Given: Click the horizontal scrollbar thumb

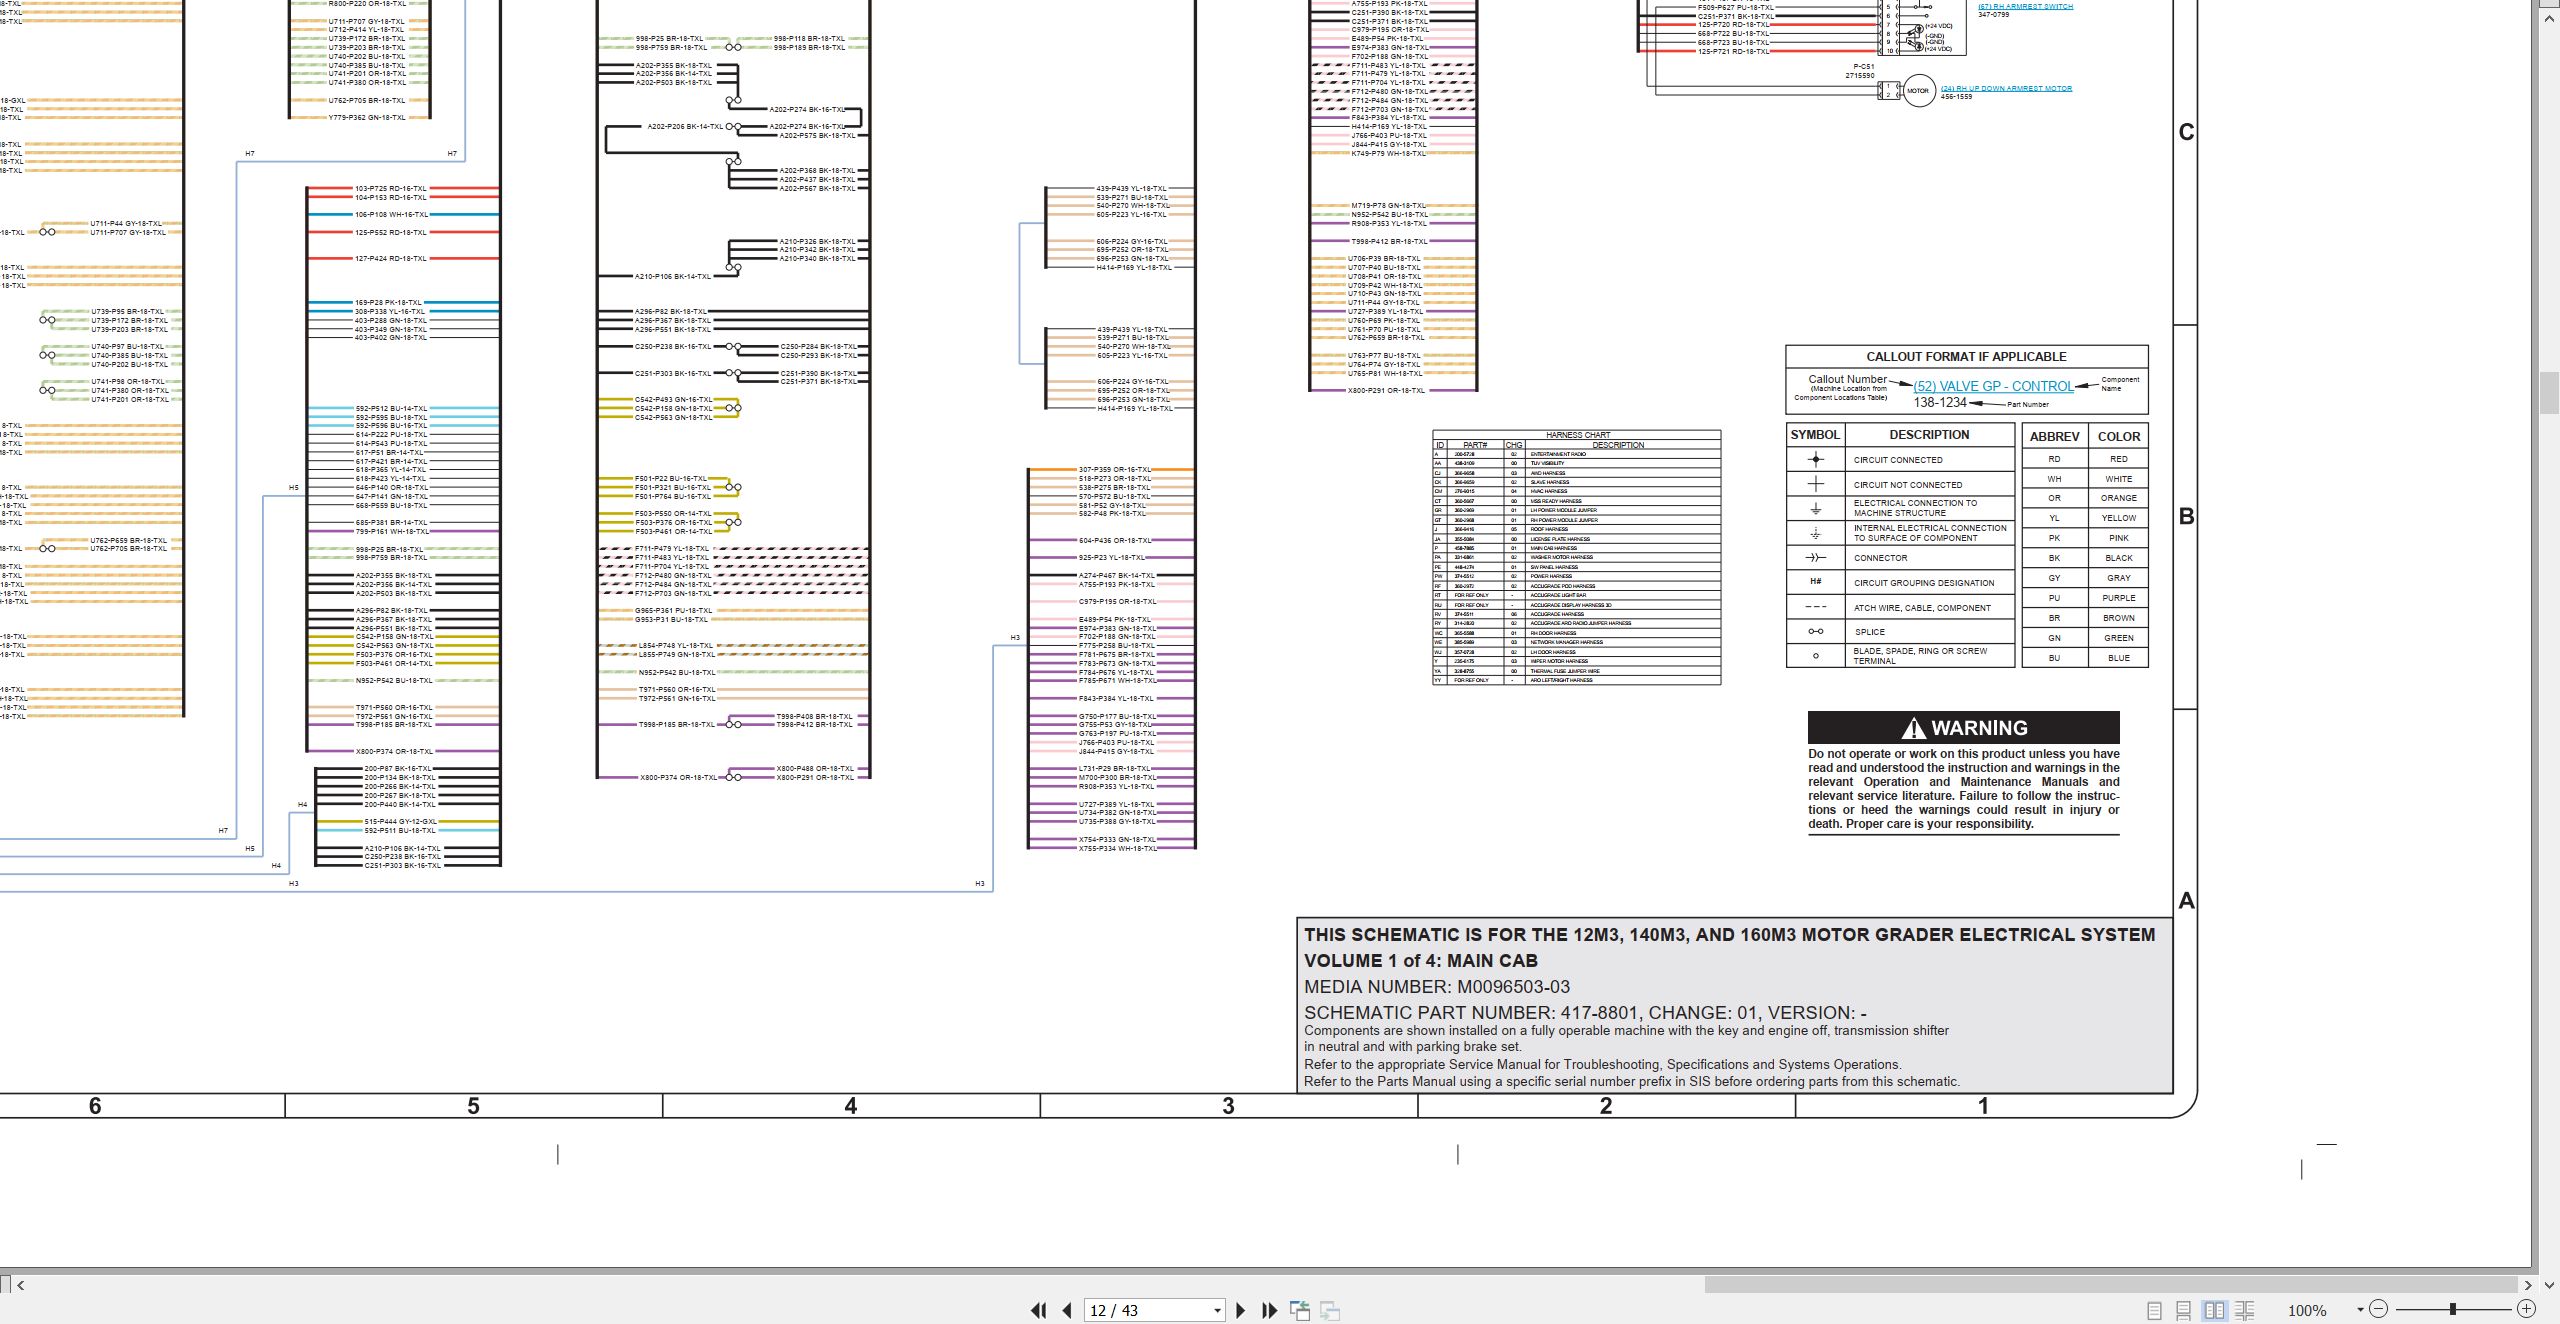Looking at the screenshot, I should [x=2110, y=1285].
